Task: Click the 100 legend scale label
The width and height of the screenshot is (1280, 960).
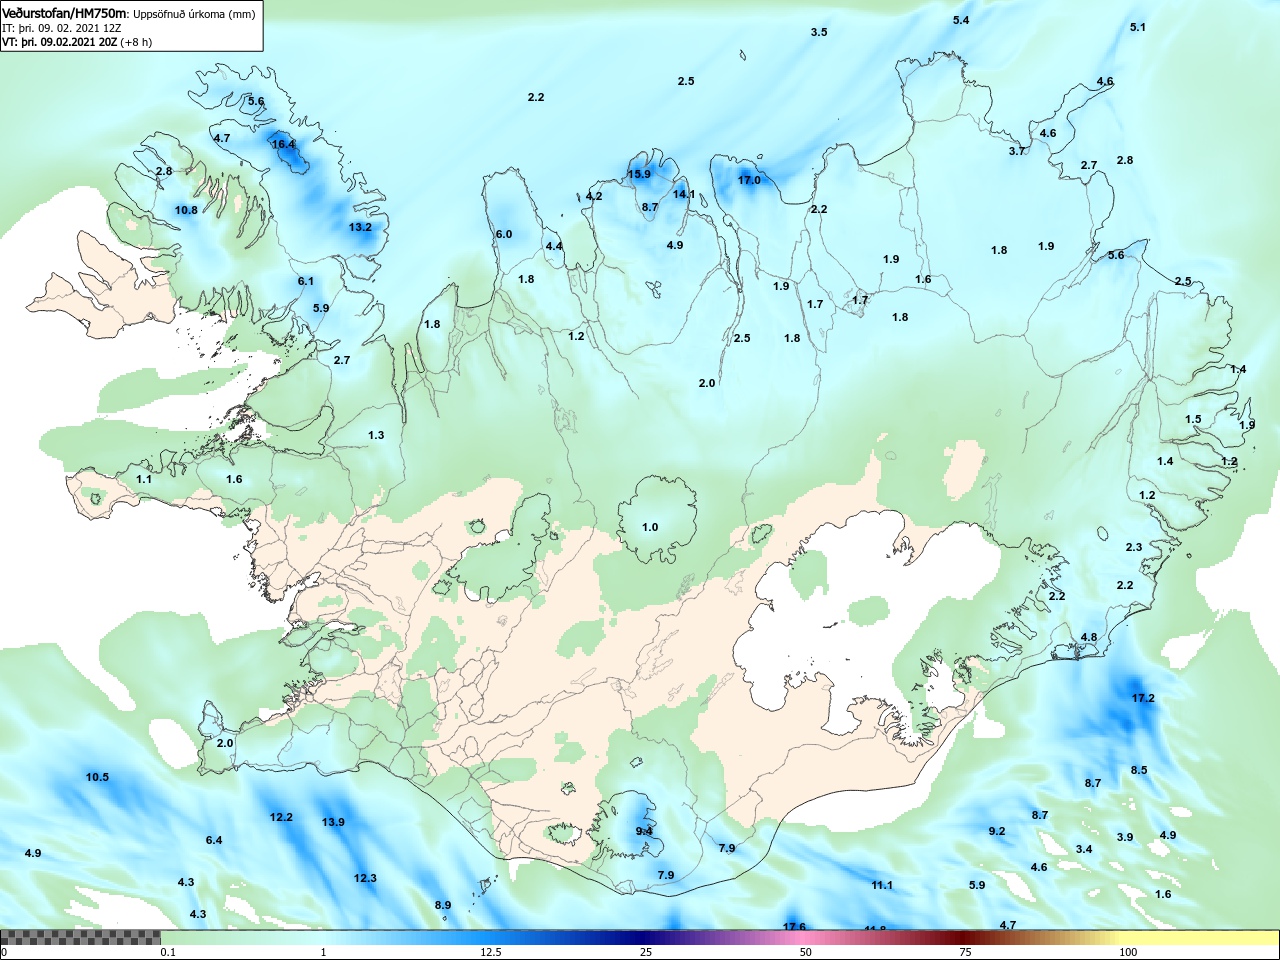Action: (x=1128, y=952)
